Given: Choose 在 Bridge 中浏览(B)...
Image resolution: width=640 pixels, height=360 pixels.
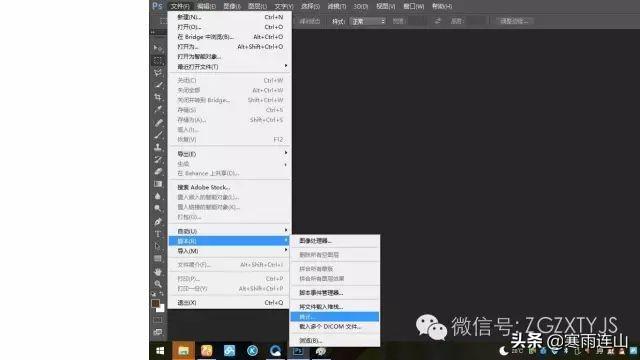Looking at the screenshot, I should click(x=229, y=37).
